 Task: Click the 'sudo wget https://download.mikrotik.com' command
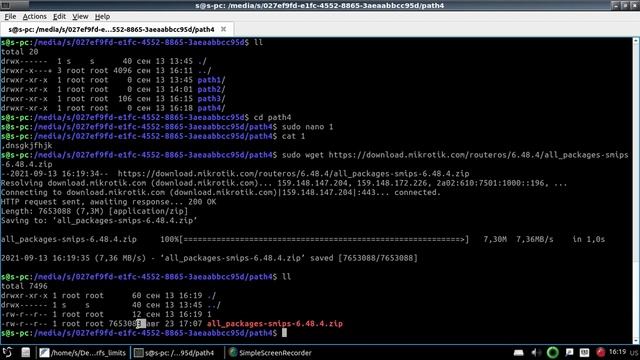(314, 160)
